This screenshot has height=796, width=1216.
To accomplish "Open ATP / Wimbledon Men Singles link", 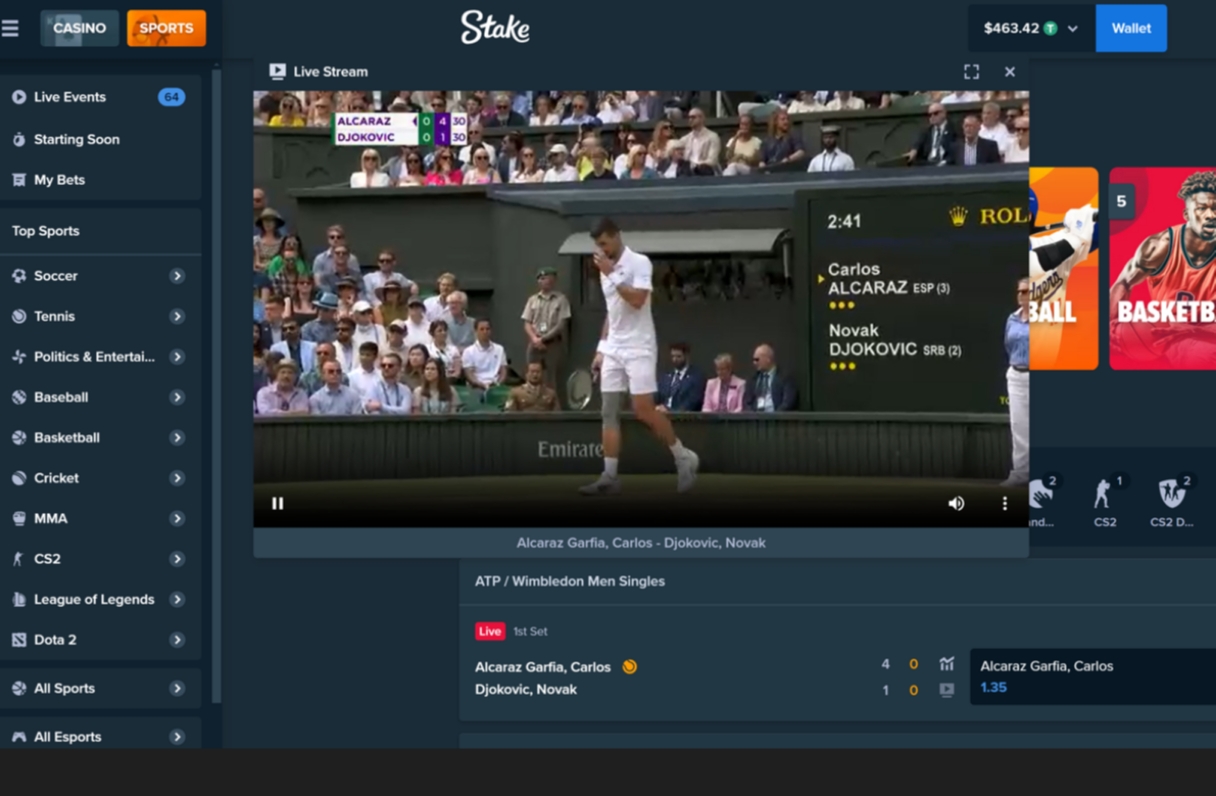I will coord(570,581).
